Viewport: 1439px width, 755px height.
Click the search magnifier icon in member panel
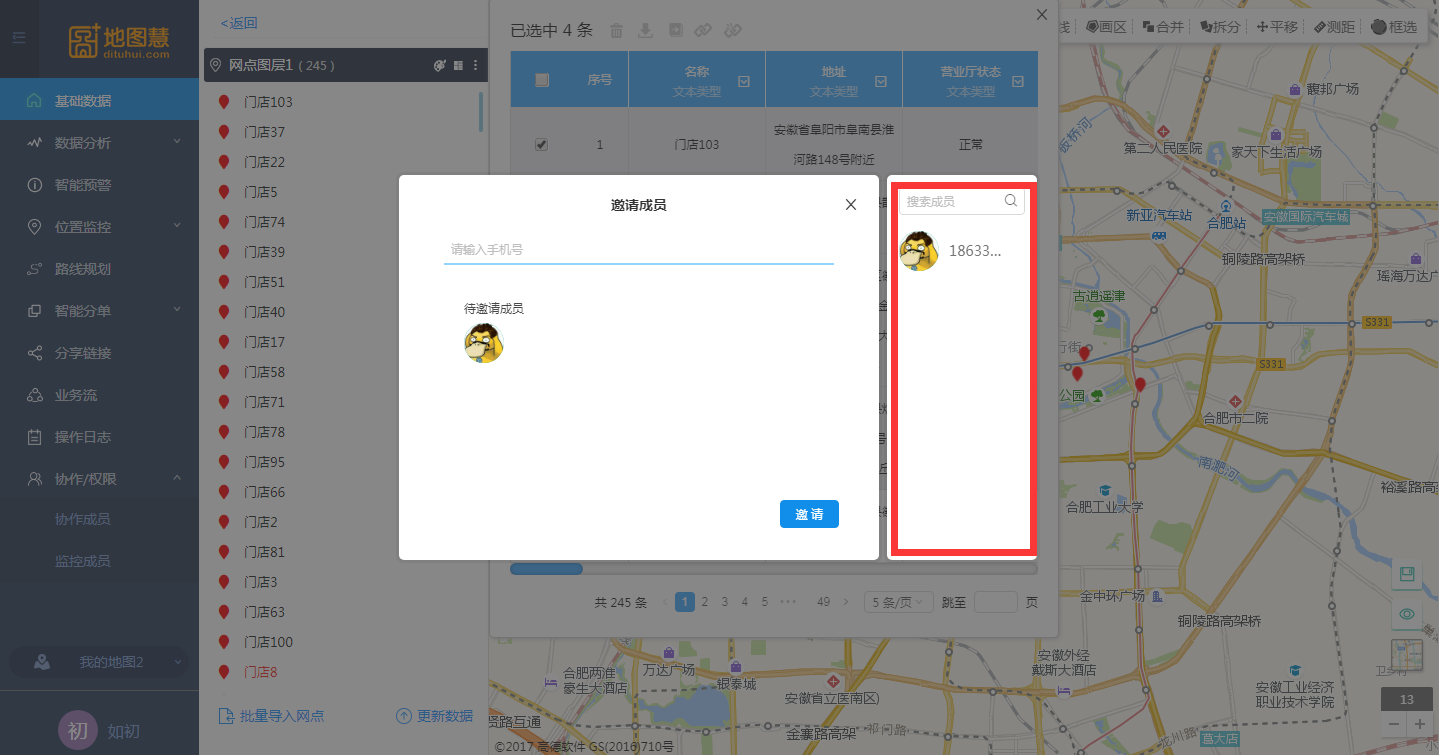(x=1011, y=201)
